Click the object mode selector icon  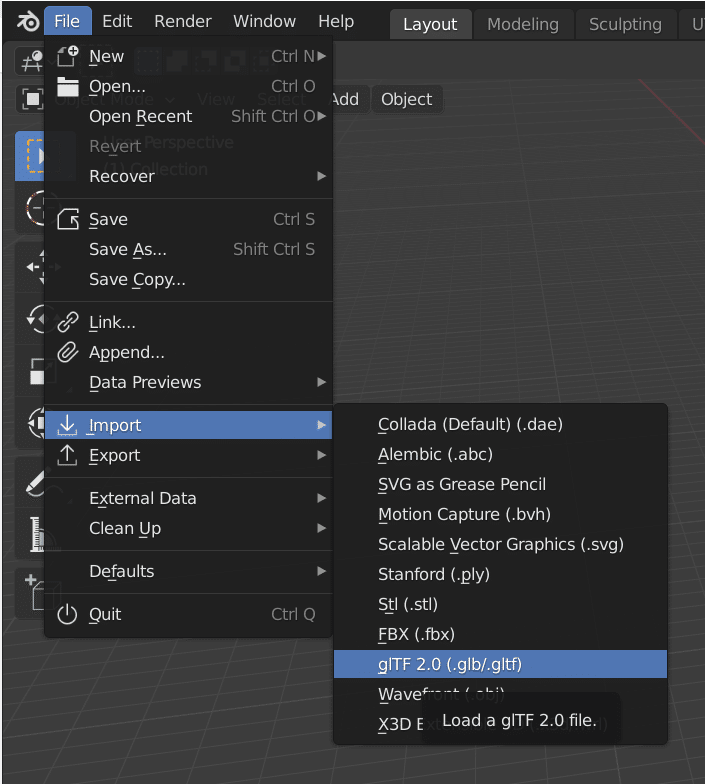click(32, 98)
